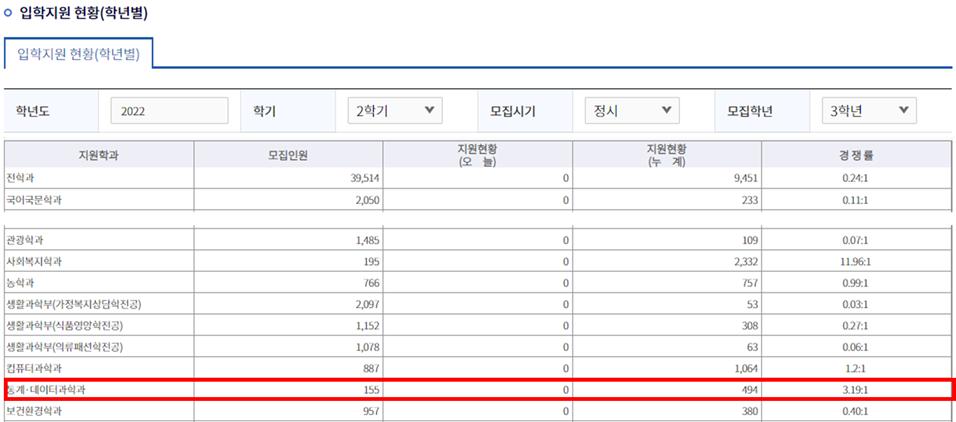Click the 학년도 input field showing 2022
Image resolution: width=956 pixels, height=422 pixels.
(x=169, y=111)
